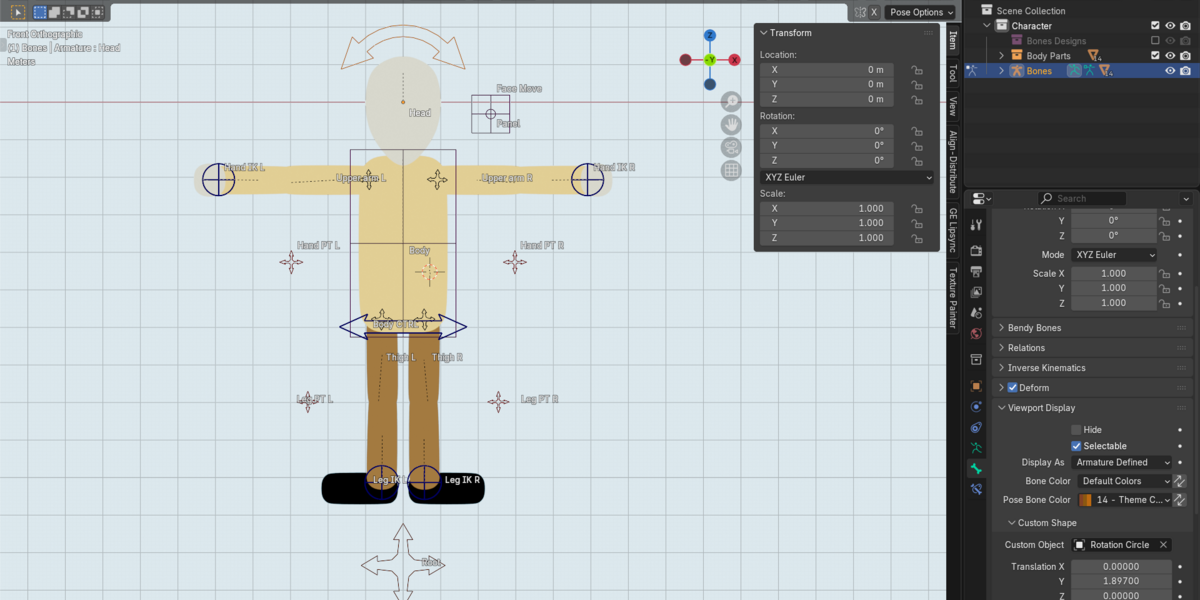The width and height of the screenshot is (1200, 600).
Task: Lock Scale X in the Bone properties
Action: (x=1165, y=273)
